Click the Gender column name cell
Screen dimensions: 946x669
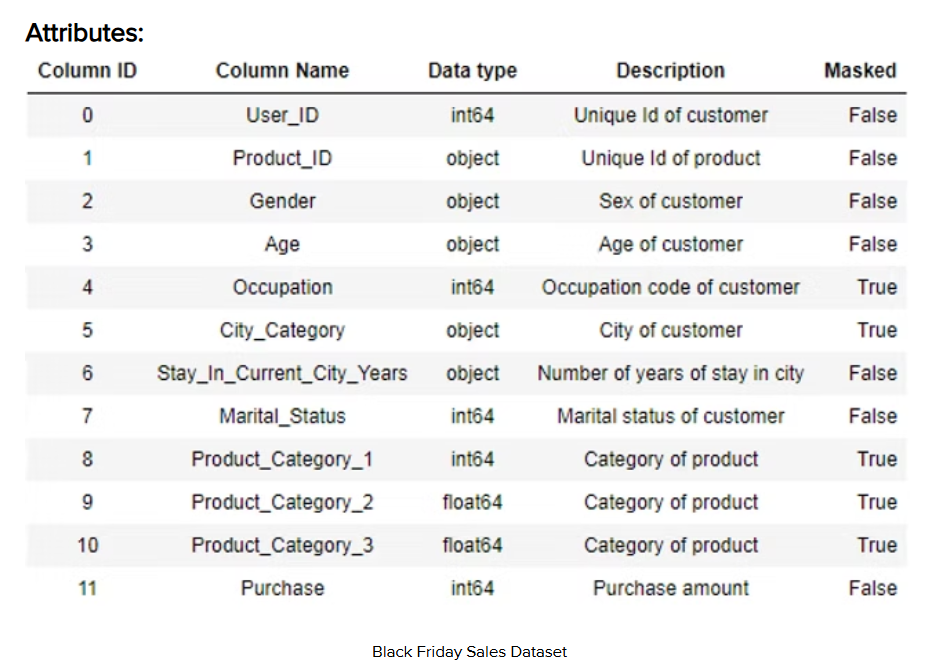282,201
